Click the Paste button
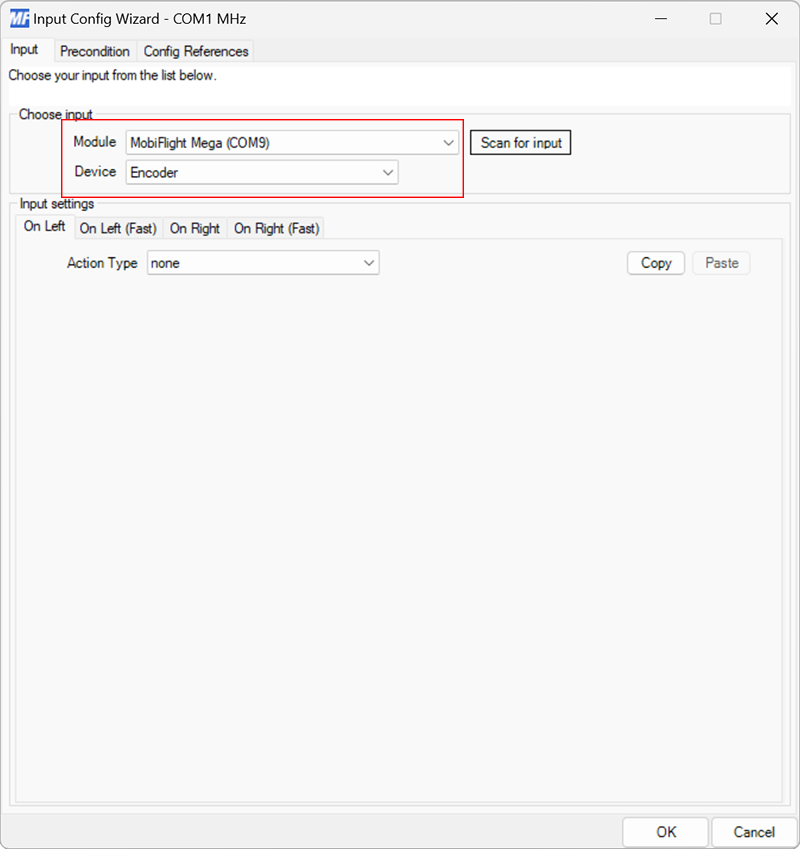Viewport: 800px width, 849px height. (x=721, y=263)
